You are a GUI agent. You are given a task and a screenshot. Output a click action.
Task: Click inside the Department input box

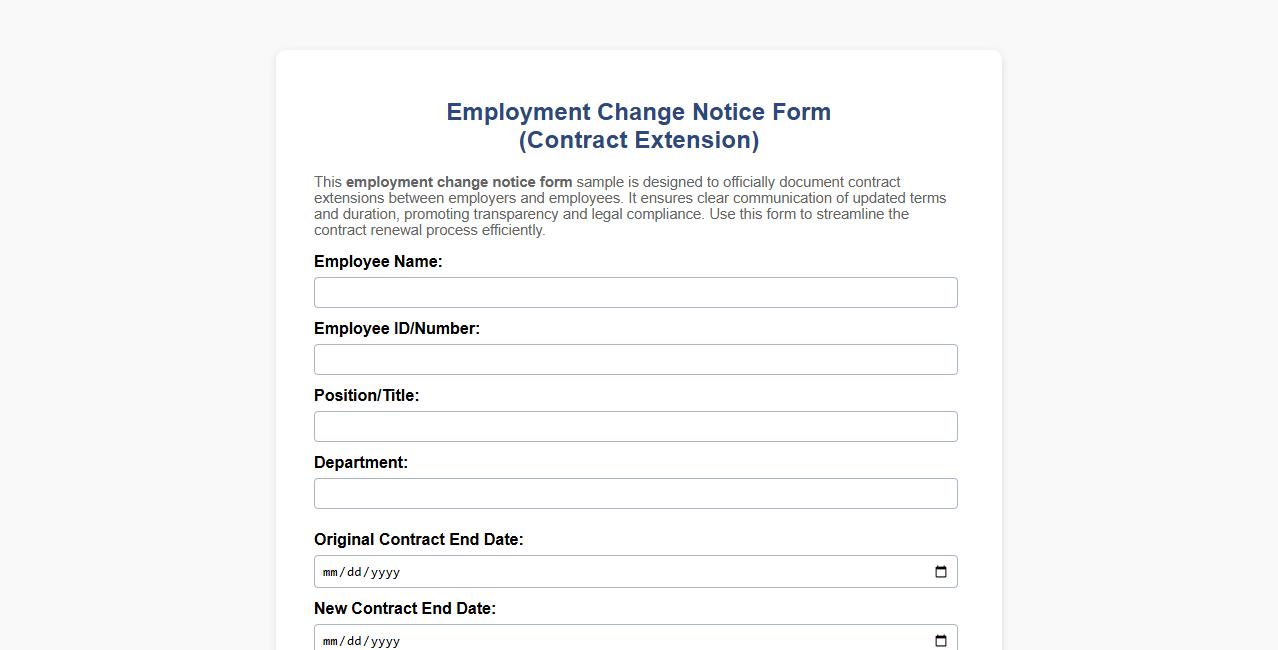[x=635, y=493]
